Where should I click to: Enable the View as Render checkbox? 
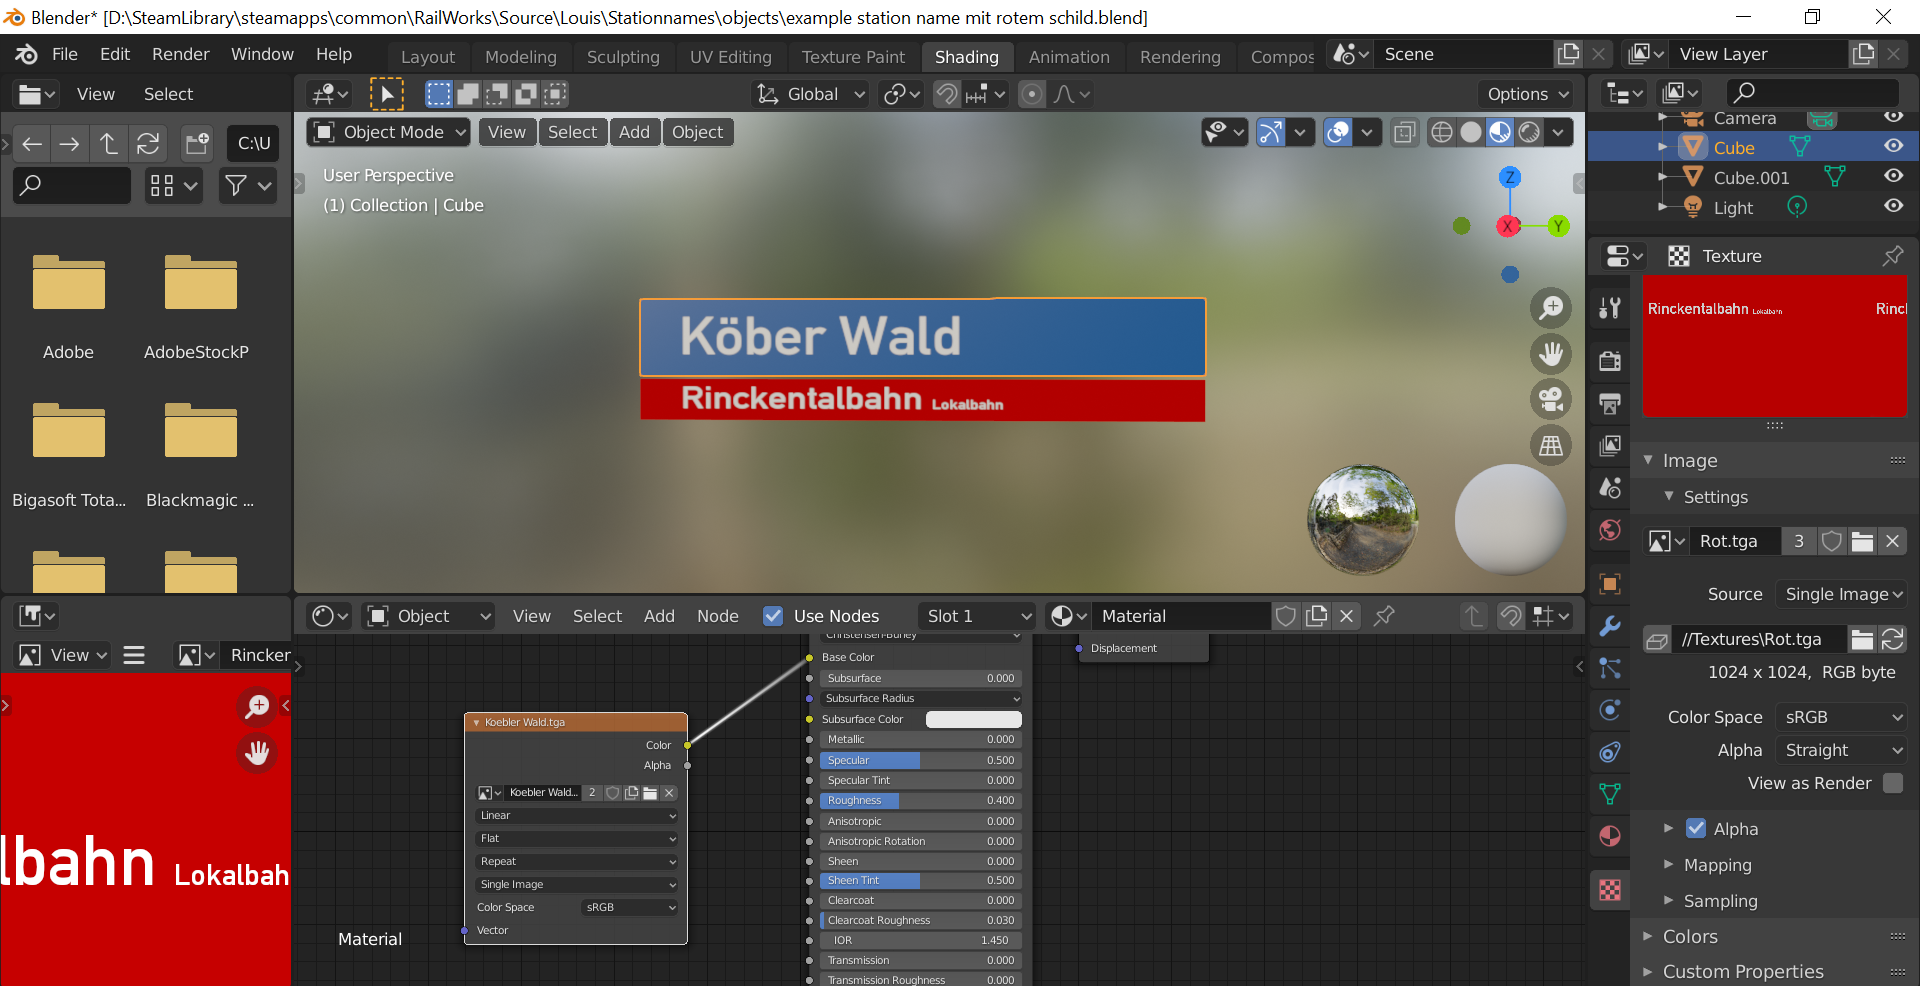coord(1893,783)
